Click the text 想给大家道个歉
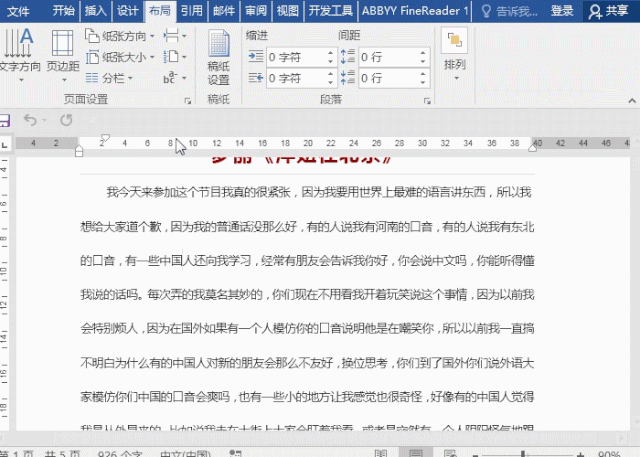The image size is (640, 457). pyautogui.click(x=121, y=226)
